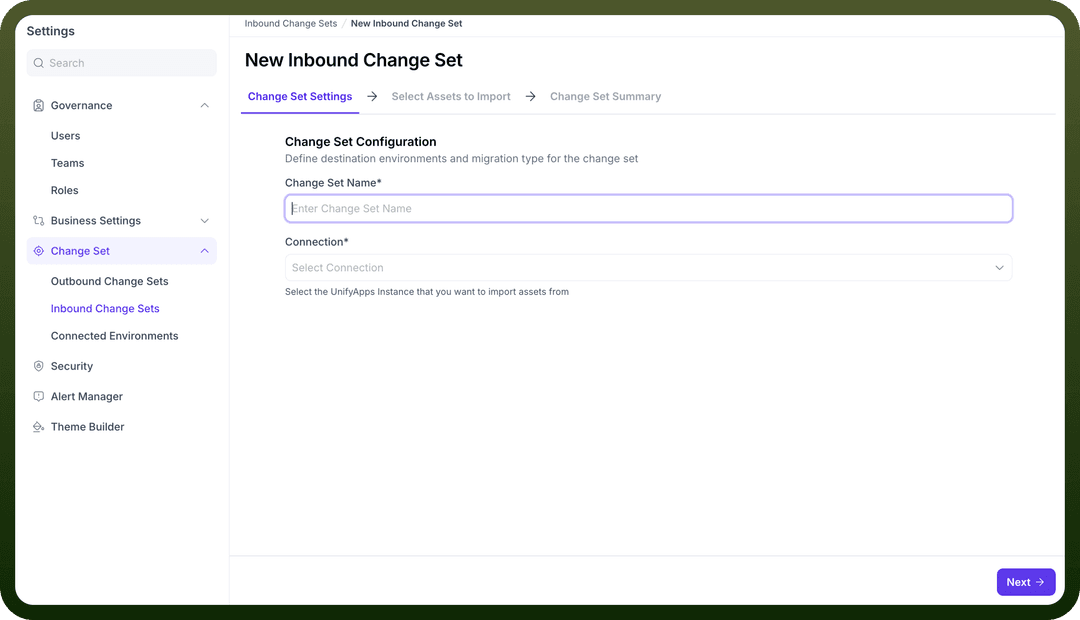This screenshot has width=1080, height=620.
Task: Open the Roles settings page
Action: pos(65,190)
